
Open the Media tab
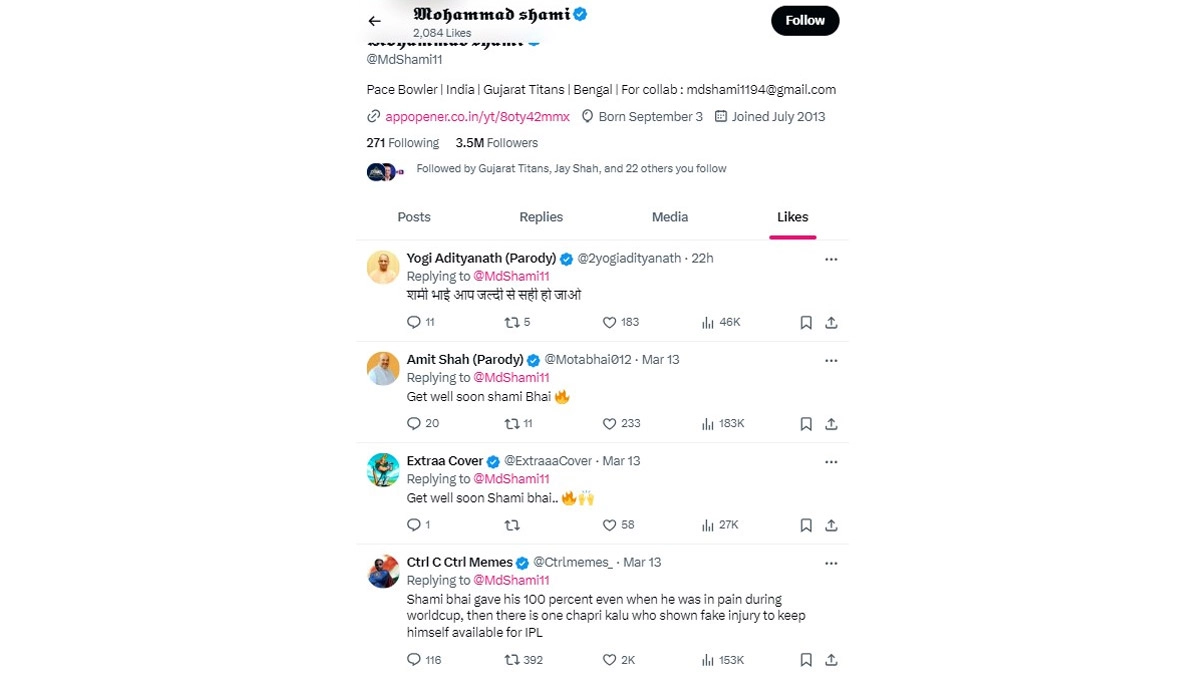click(x=670, y=217)
